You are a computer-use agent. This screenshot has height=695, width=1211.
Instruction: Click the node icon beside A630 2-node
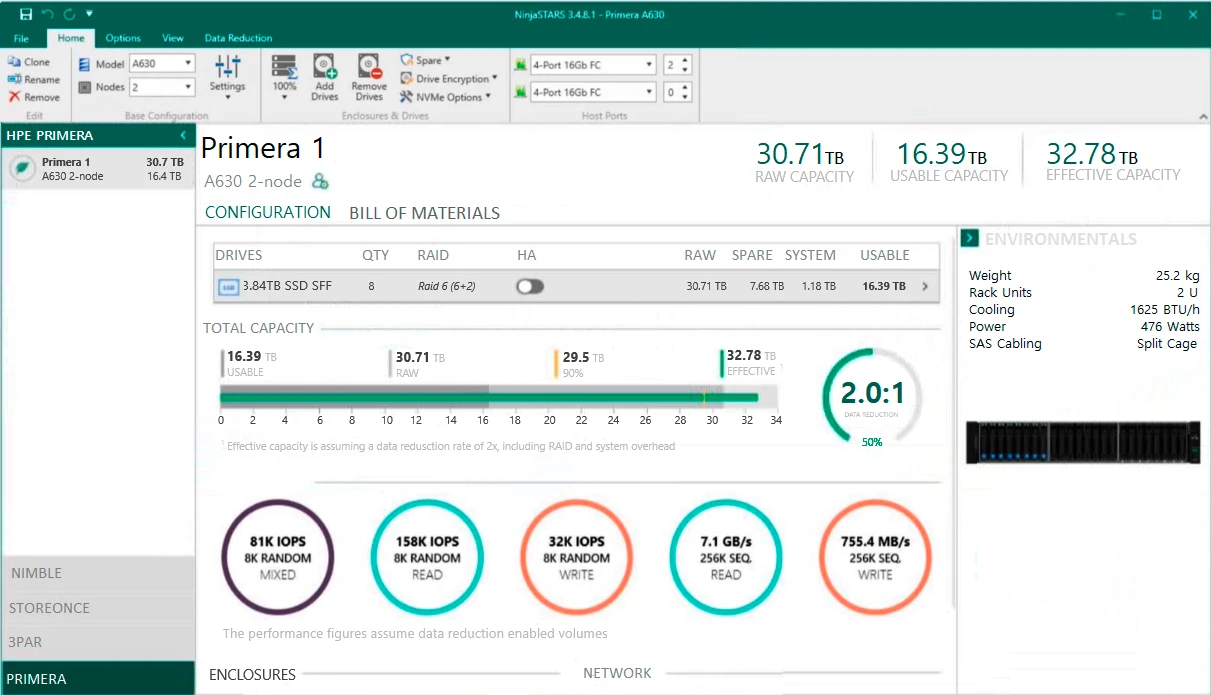pyautogui.click(x=320, y=181)
